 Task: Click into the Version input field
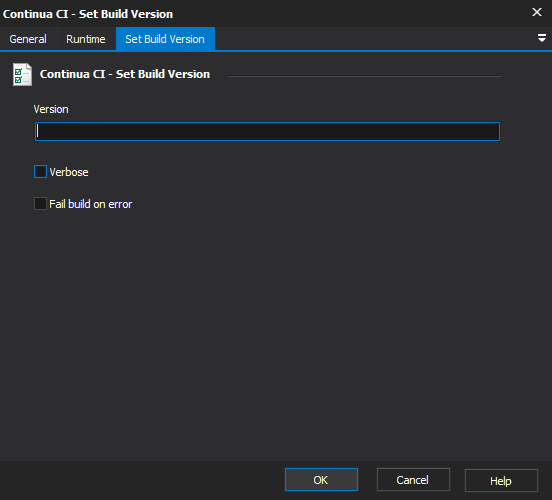coord(267,132)
